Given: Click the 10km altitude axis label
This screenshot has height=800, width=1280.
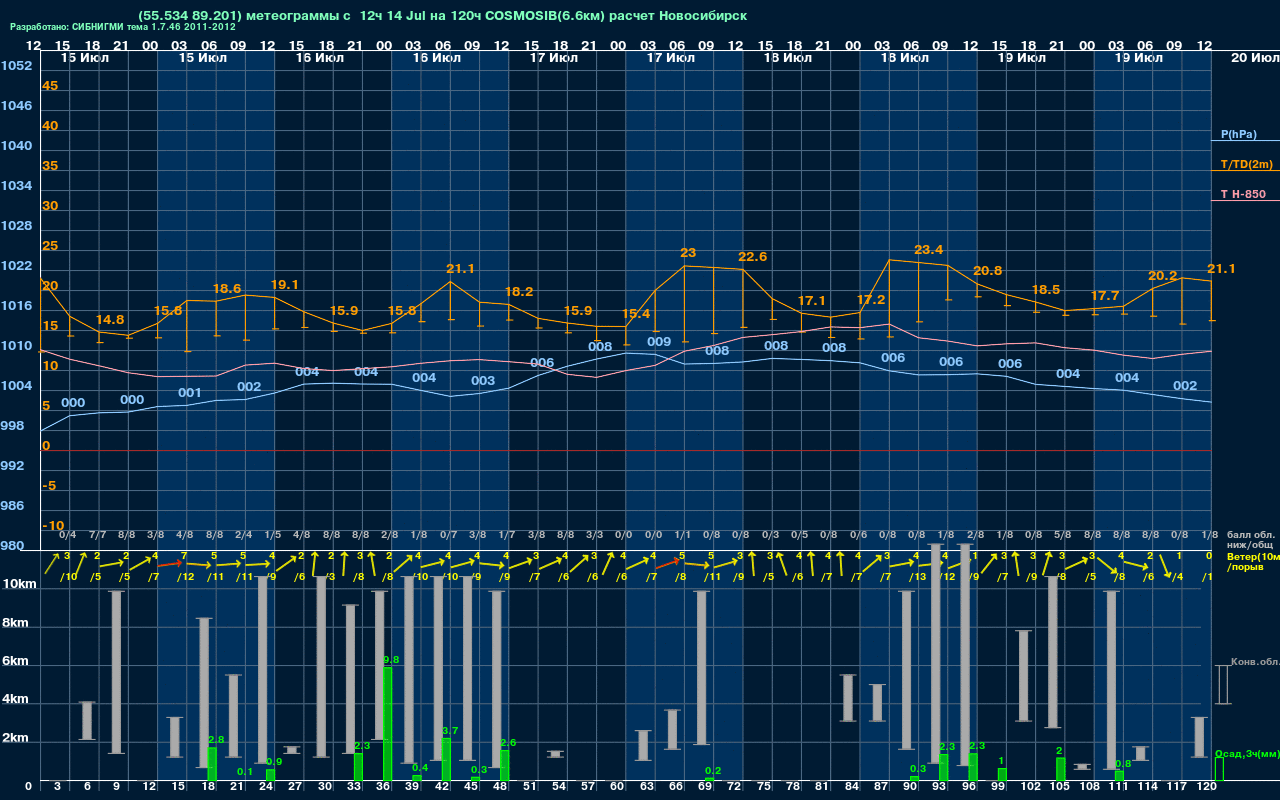Looking at the screenshot, I should click(x=19, y=585).
